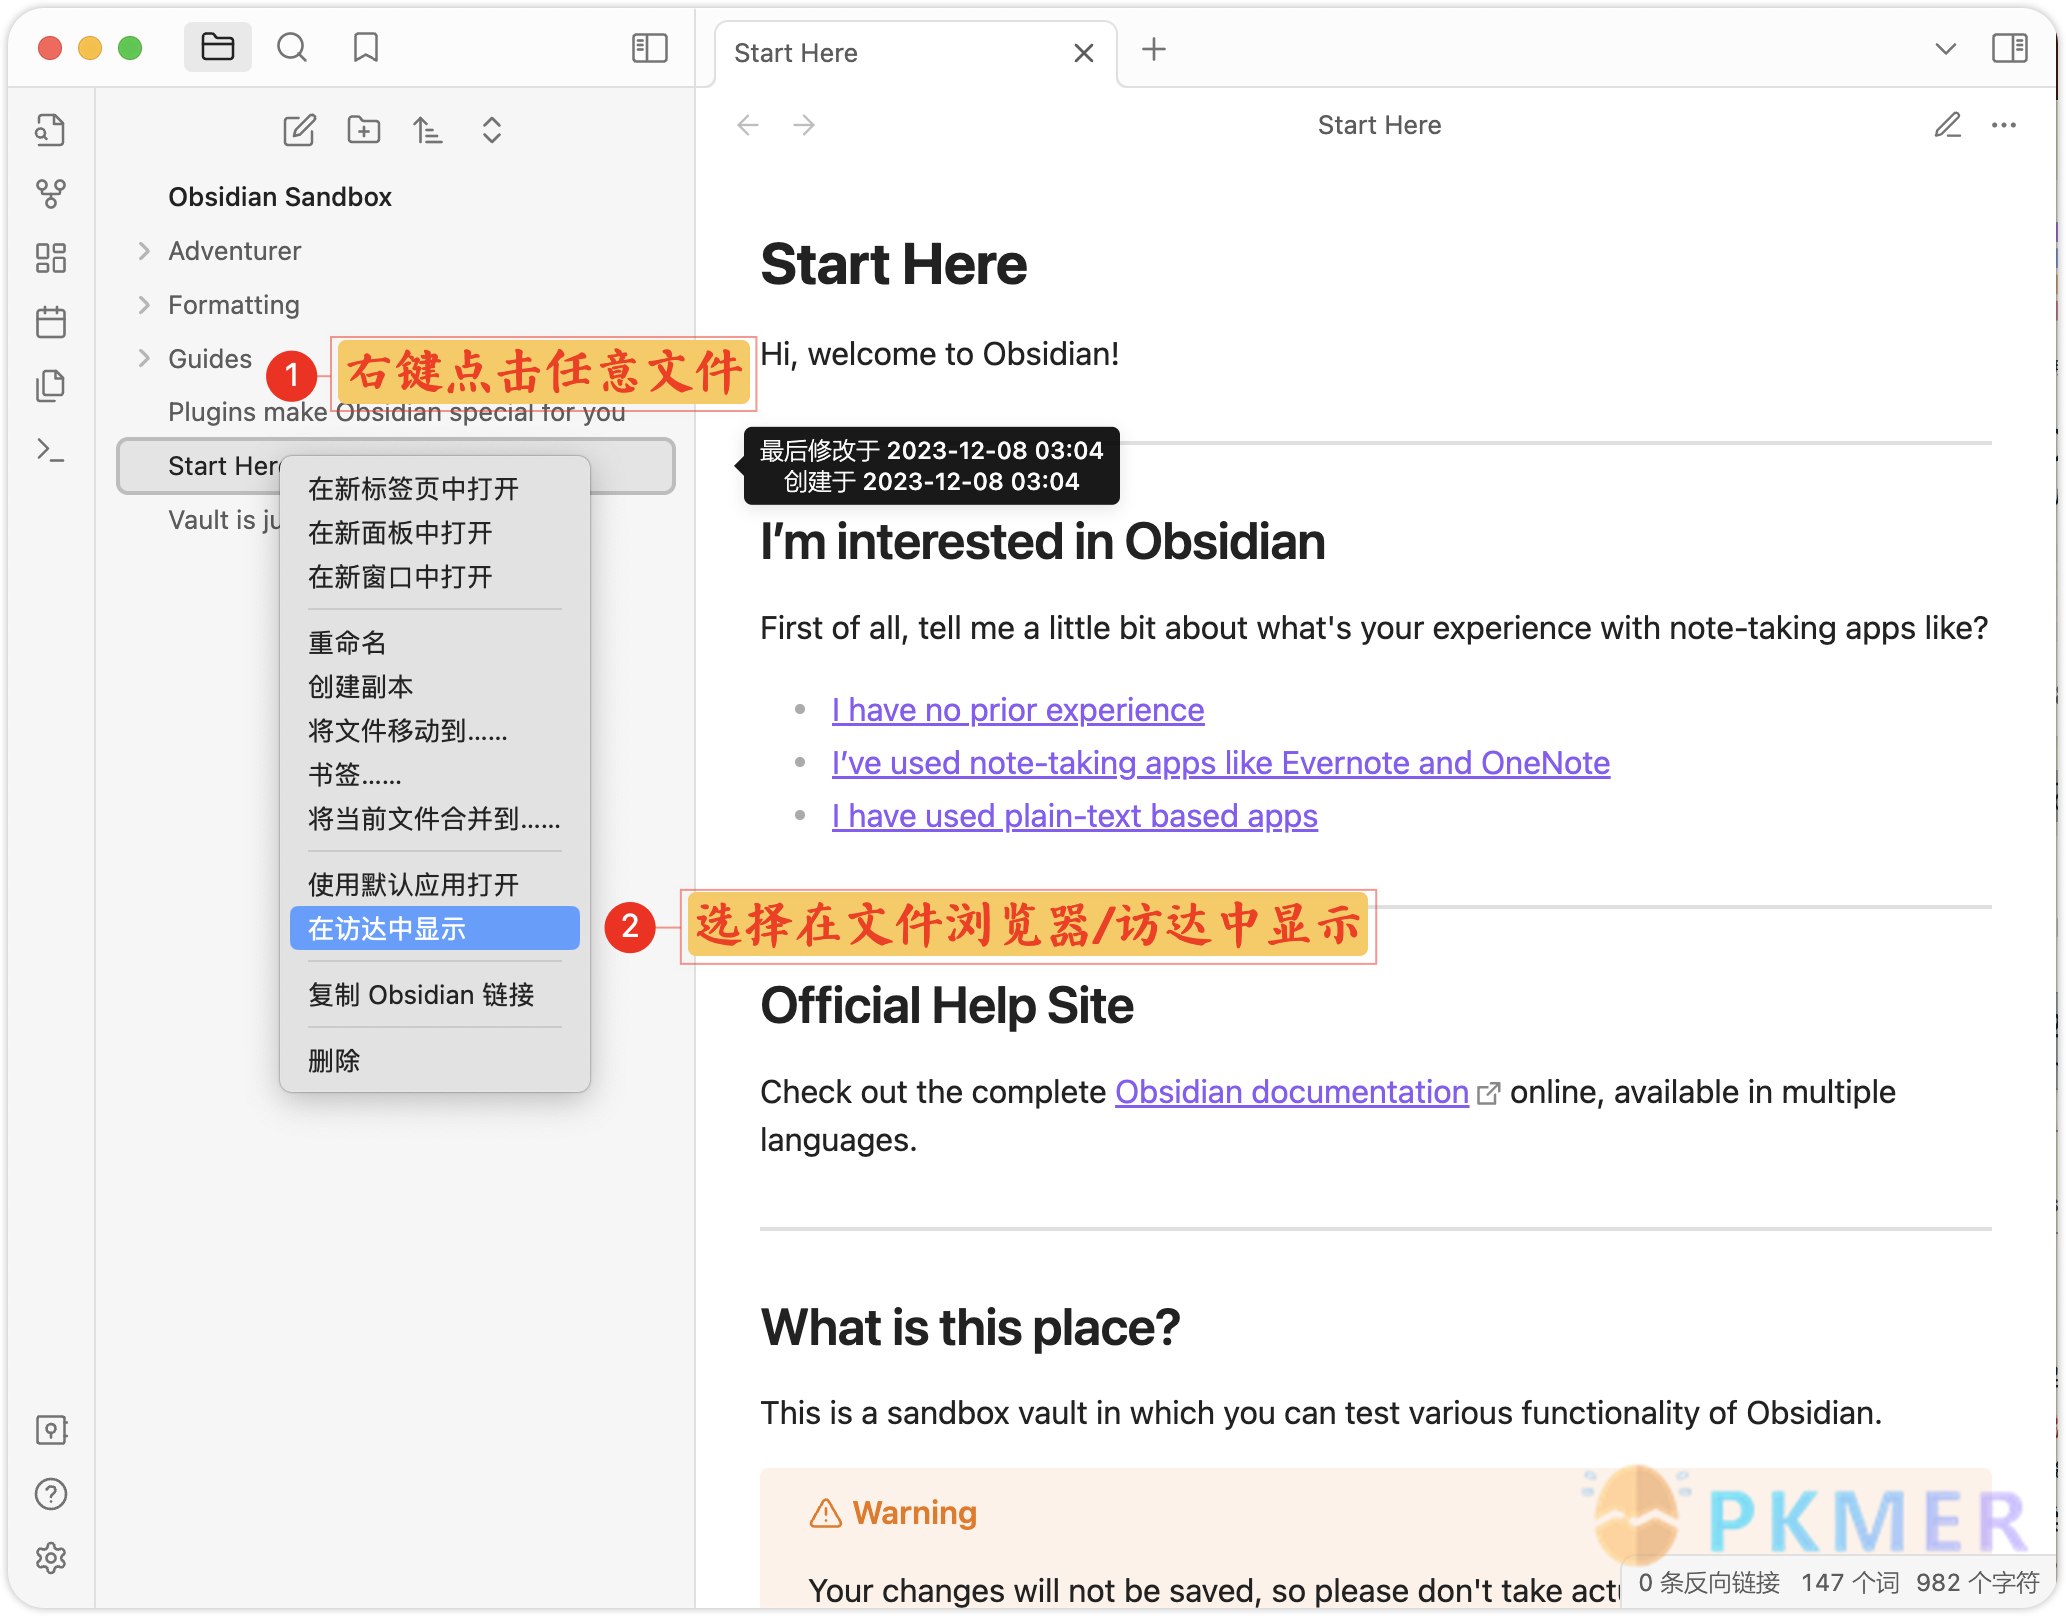The height and width of the screenshot is (1616, 2066).
Task: Open daily note calendar icon
Action: 51,322
